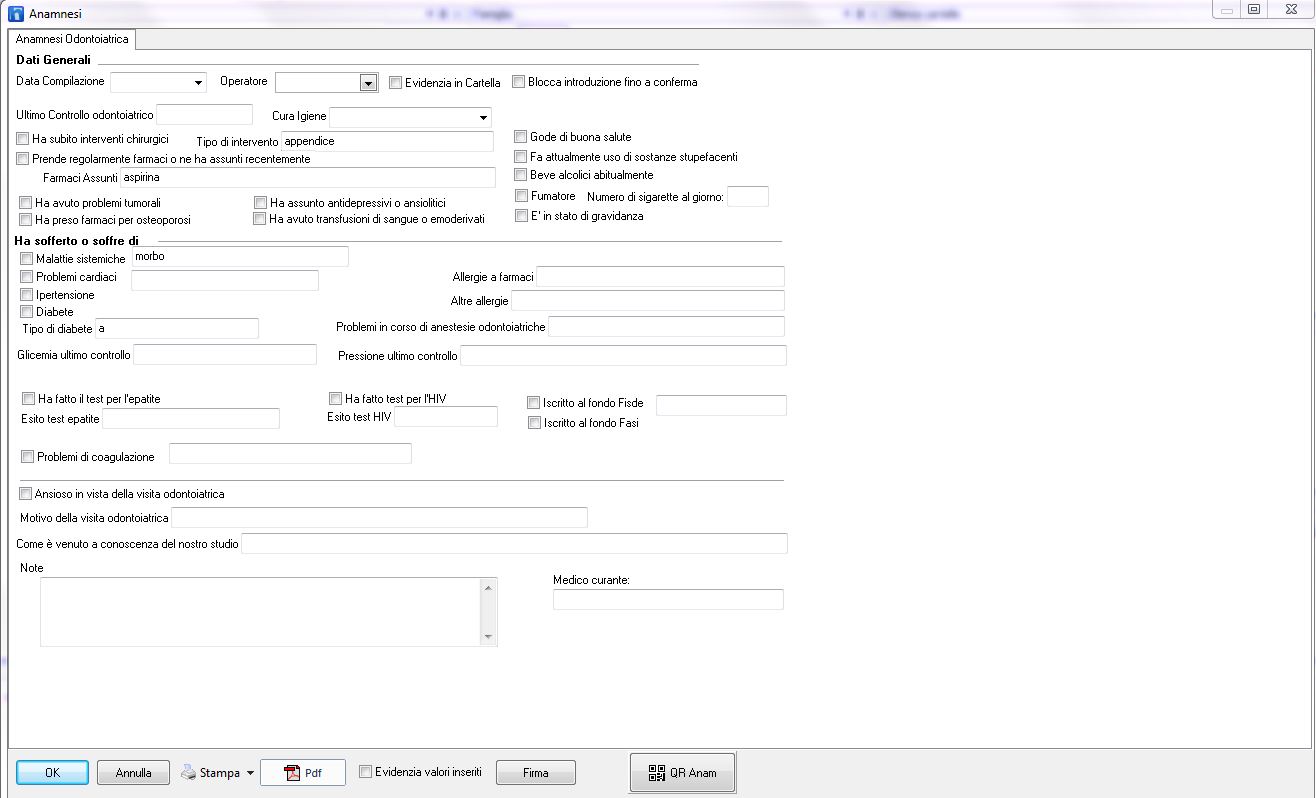
Task: Open the Stampa dropdown arrow
Action: click(249, 773)
